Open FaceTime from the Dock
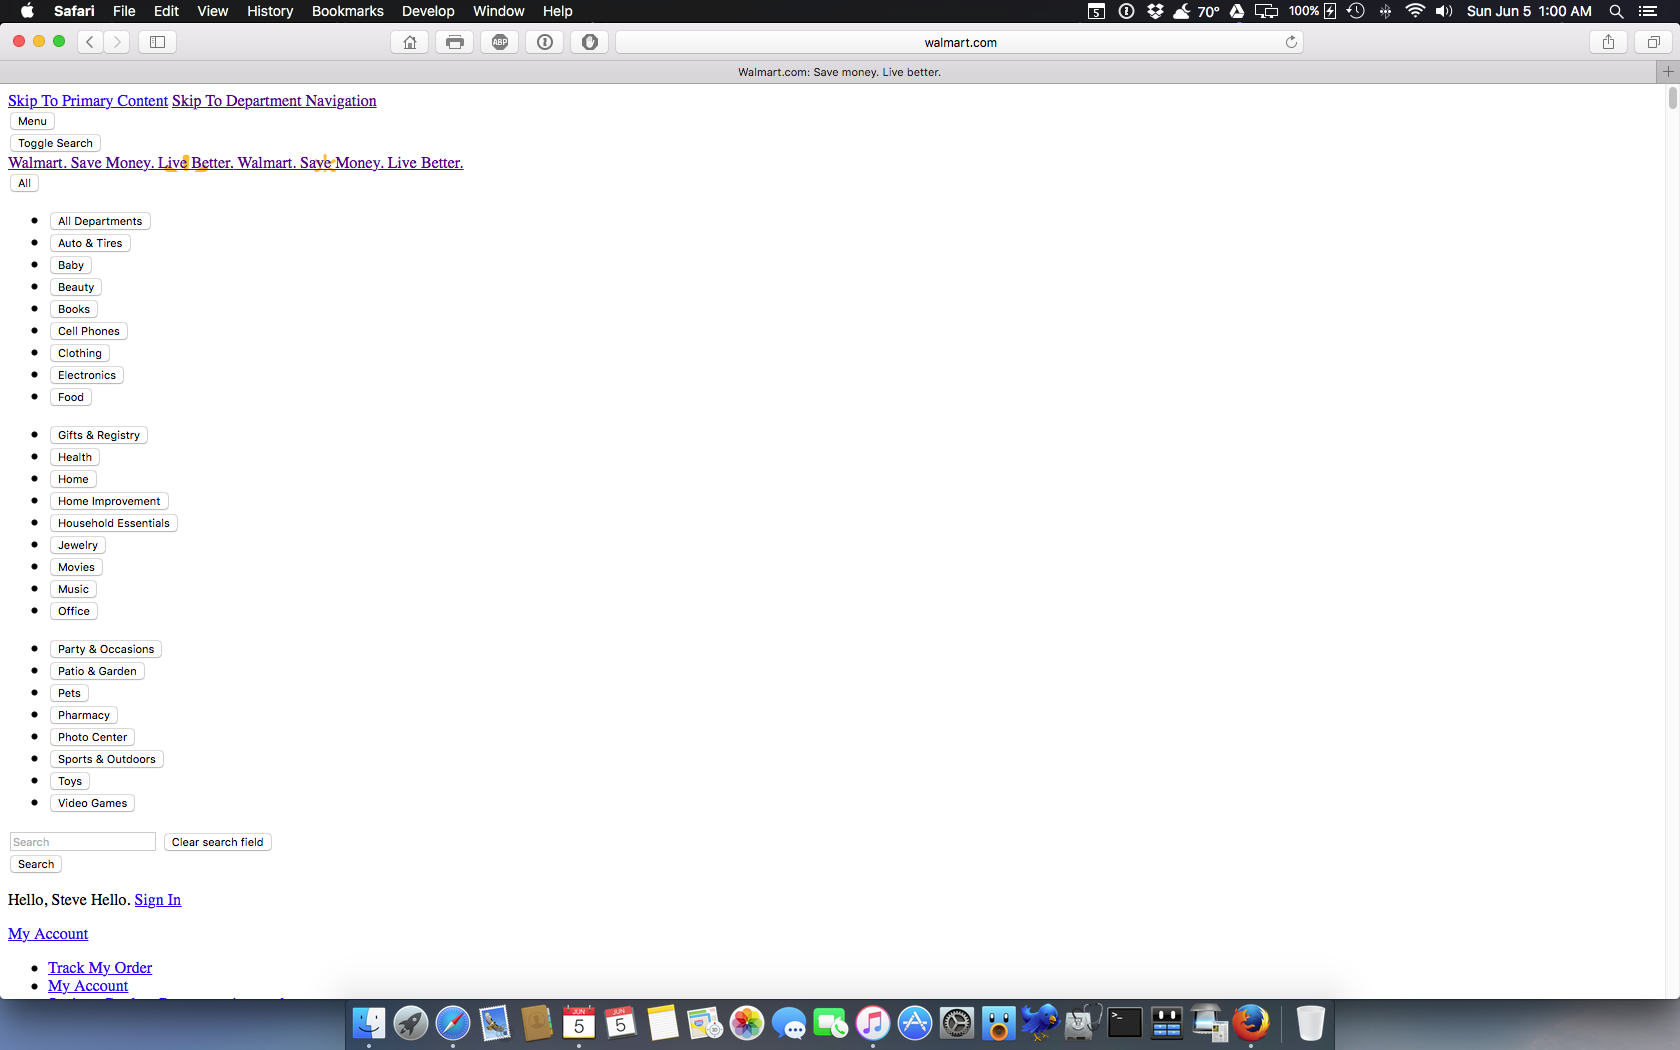Screen dimensions: 1680x1050 click(x=831, y=1023)
